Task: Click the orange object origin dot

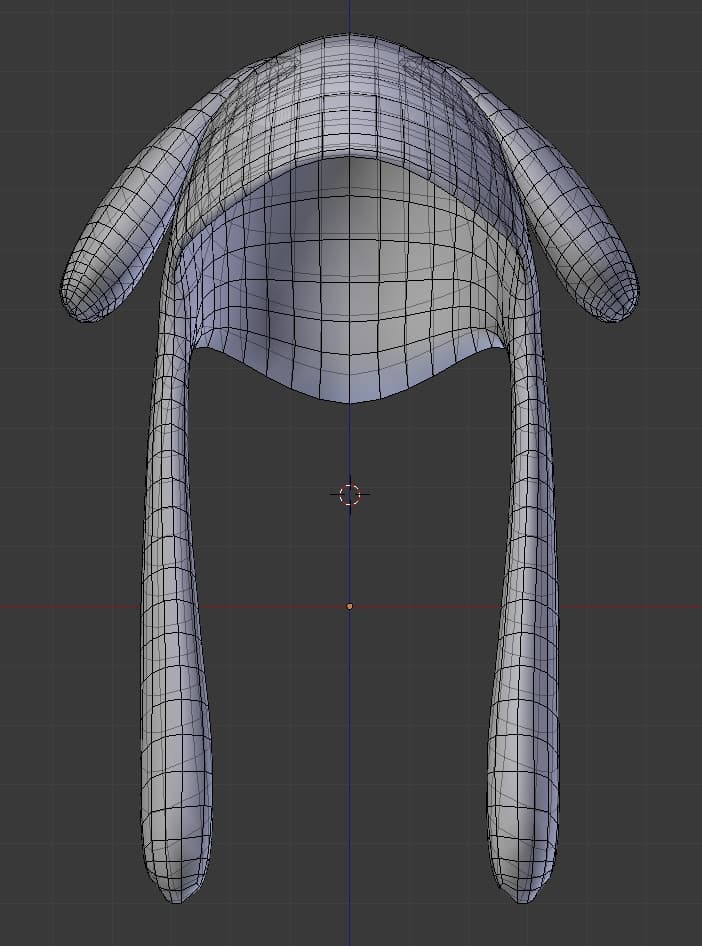Action: coord(349,606)
